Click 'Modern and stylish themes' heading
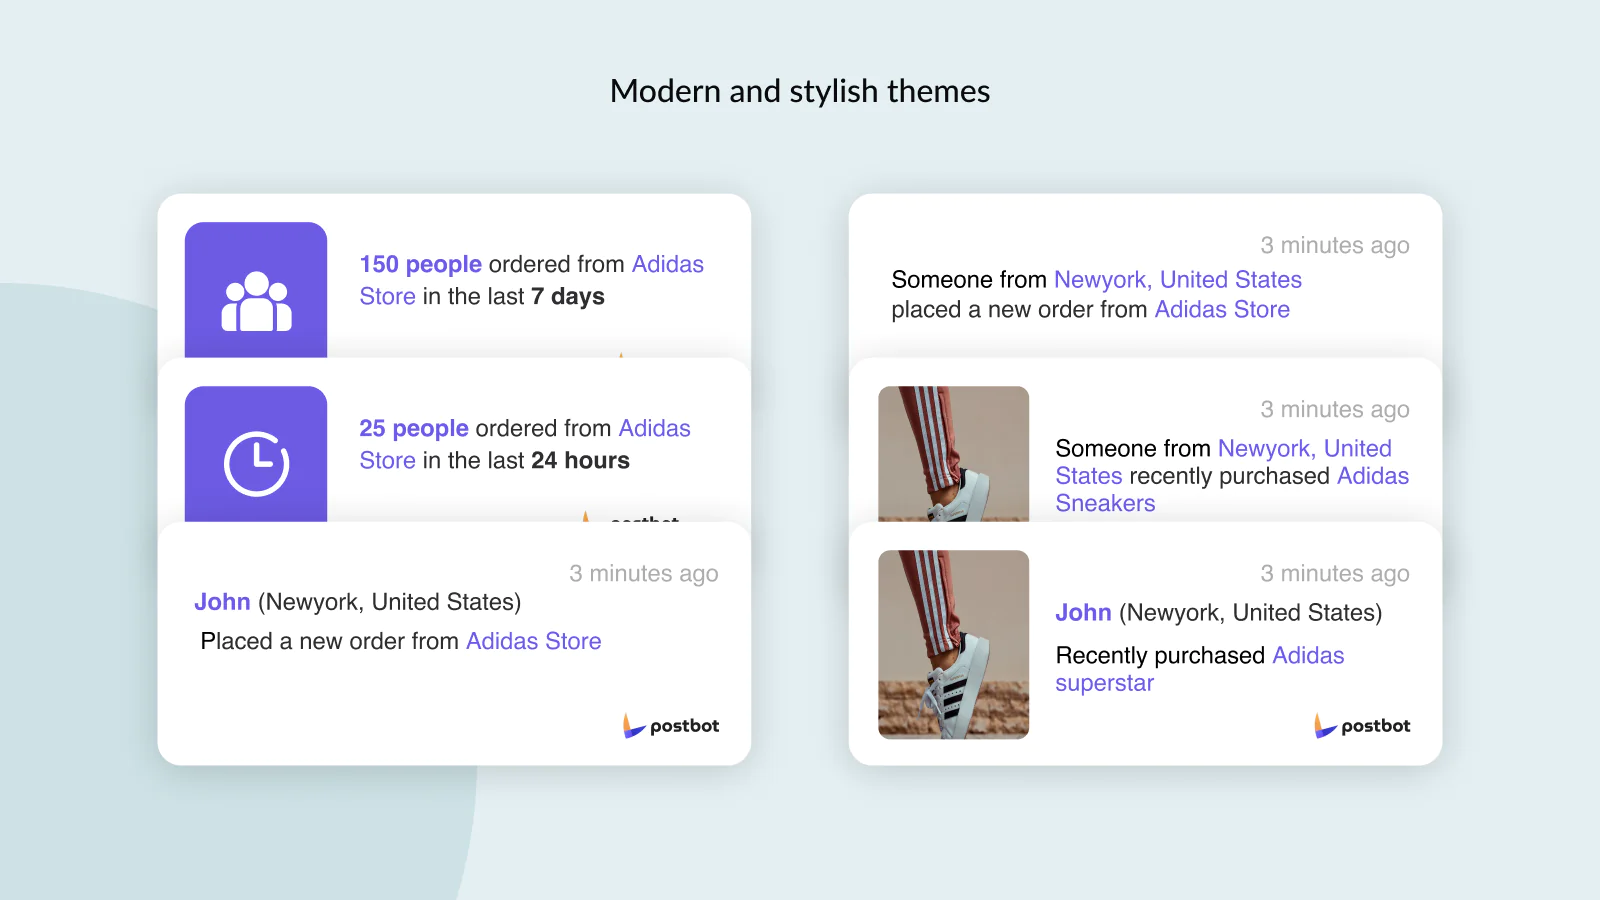1600x900 pixels. [800, 91]
